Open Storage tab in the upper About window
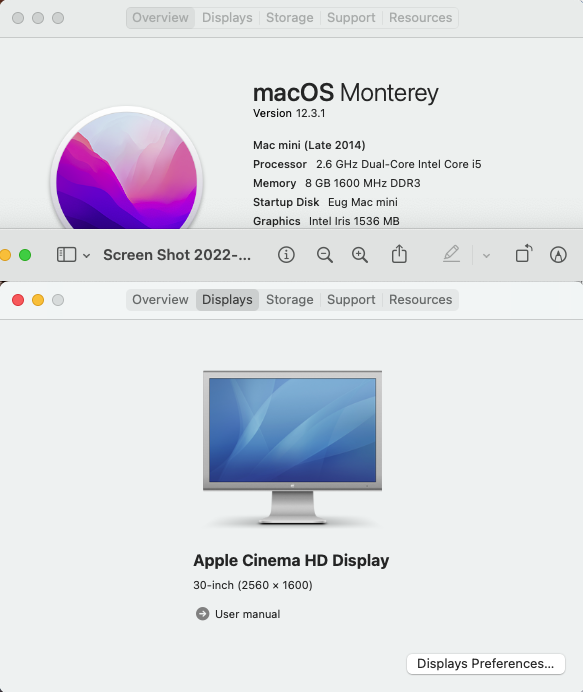Image resolution: width=583 pixels, height=692 pixels. (x=290, y=18)
